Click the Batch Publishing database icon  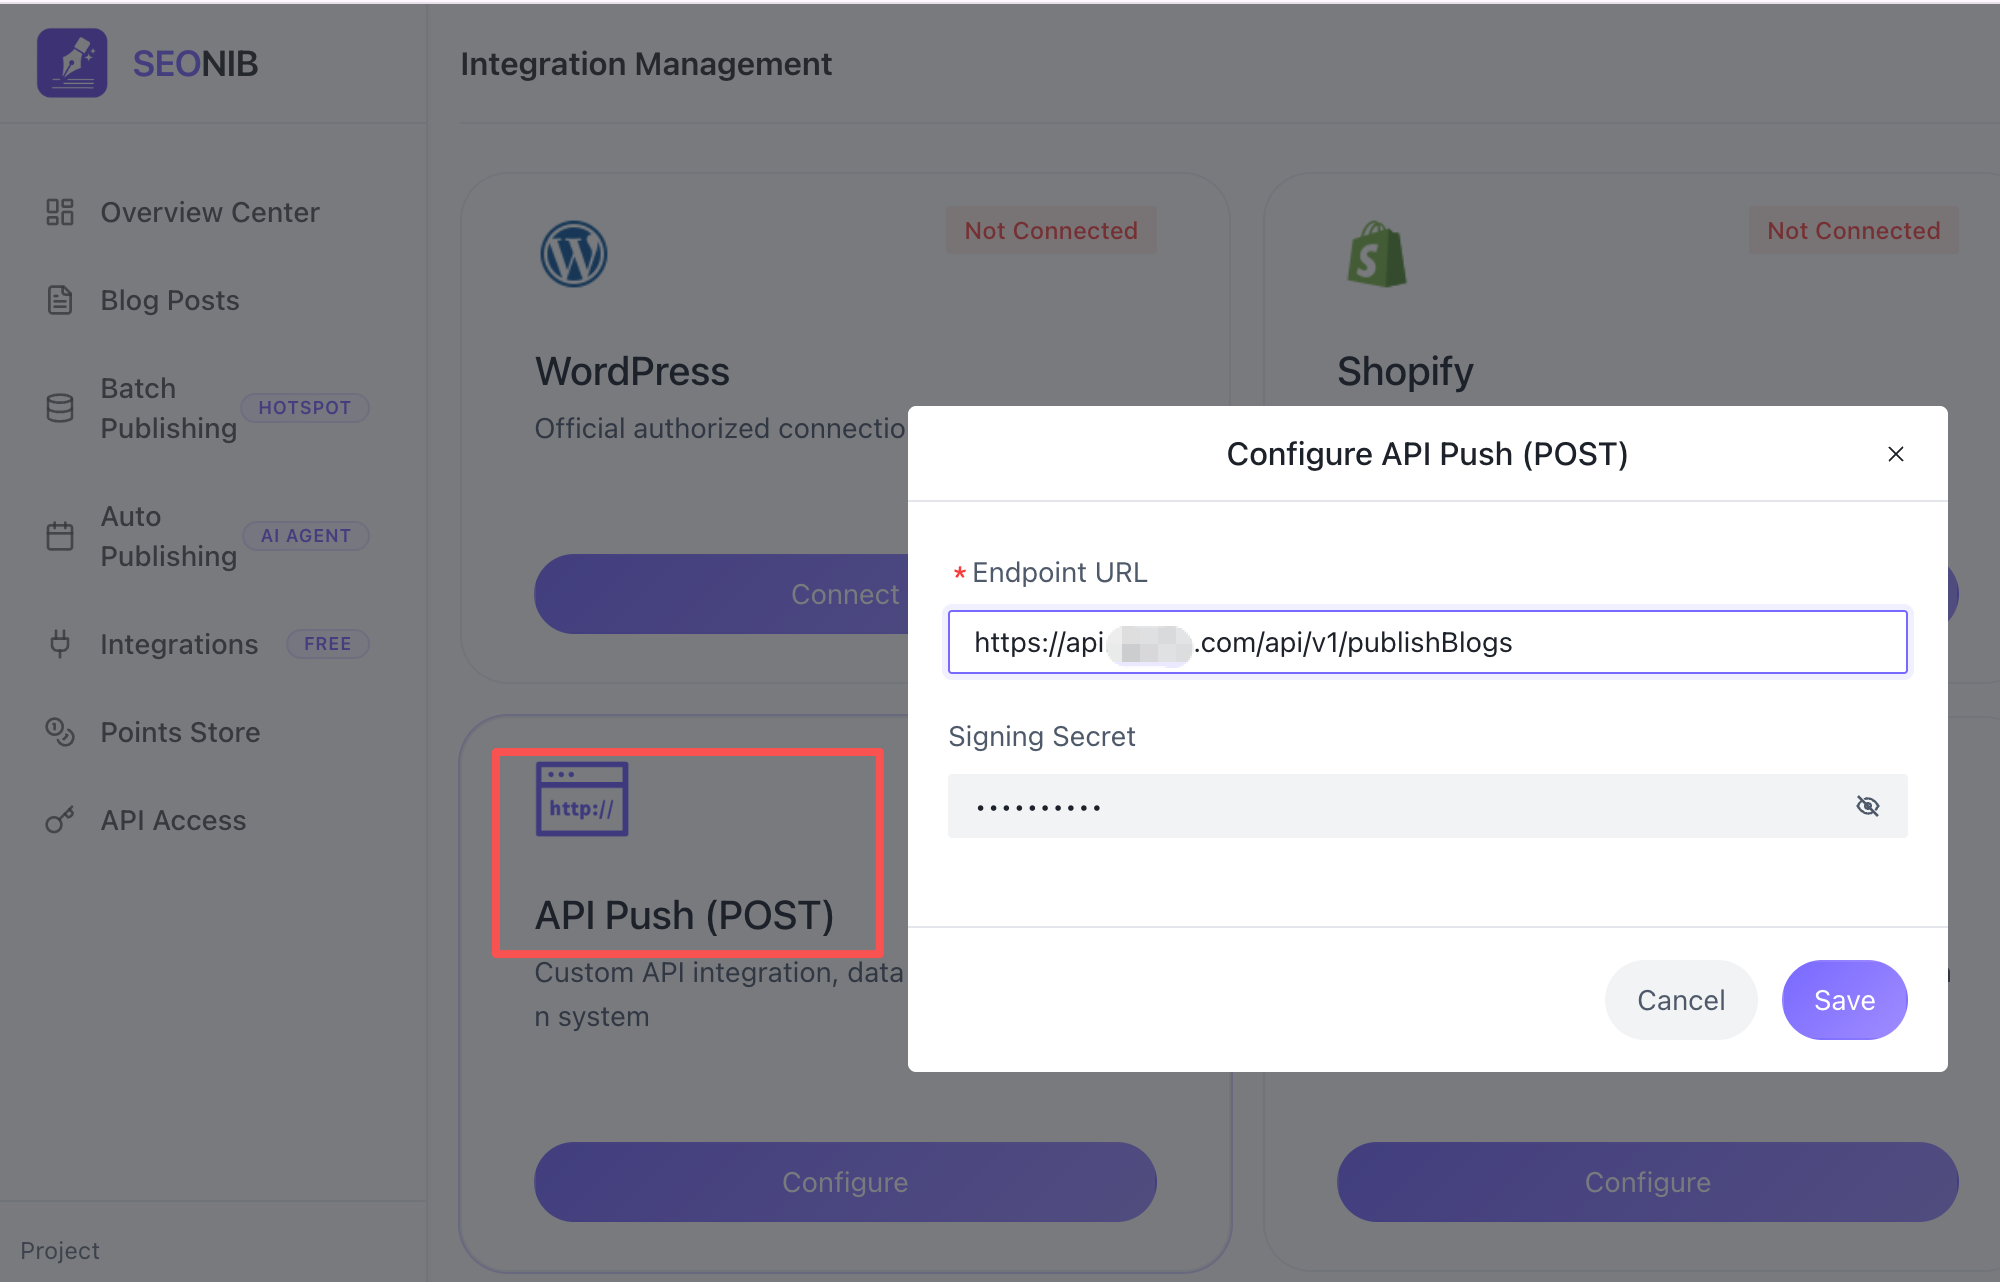(60, 408)
